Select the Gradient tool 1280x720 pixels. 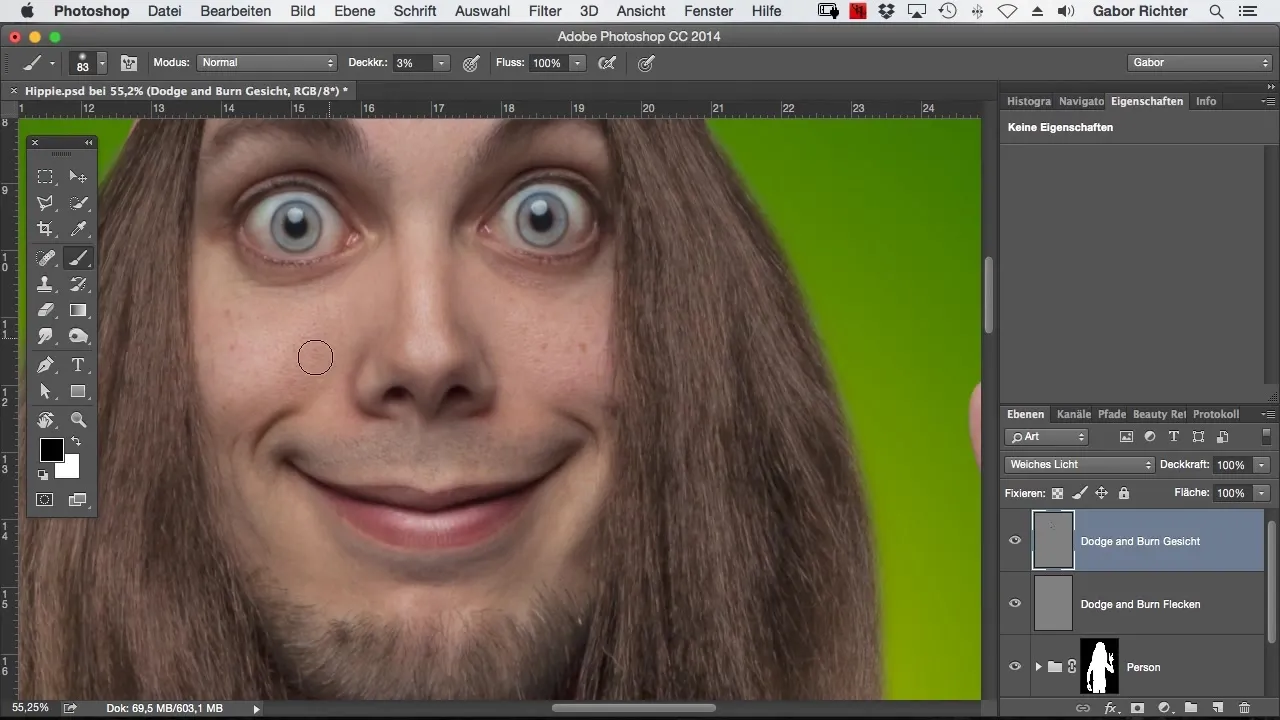(78, 311)
